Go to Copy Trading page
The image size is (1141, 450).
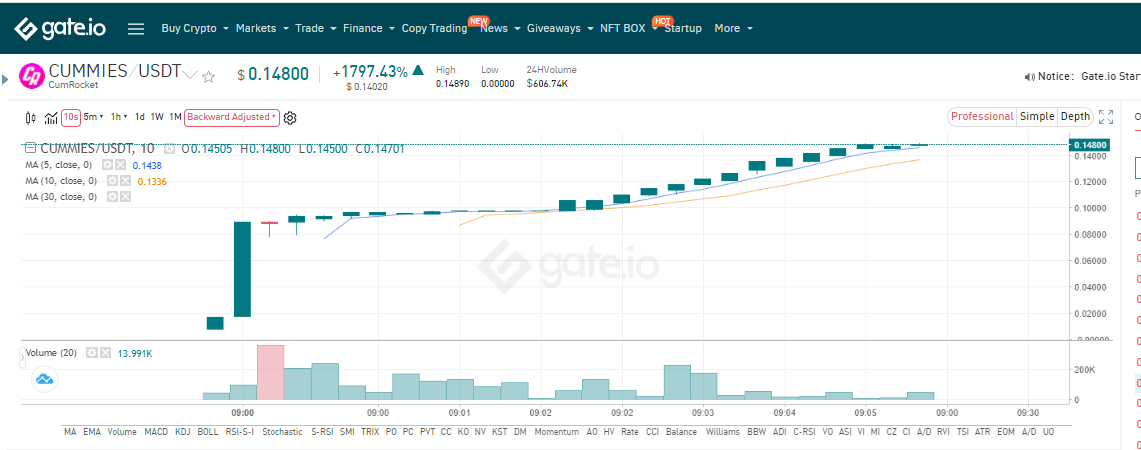pos(434,28)
